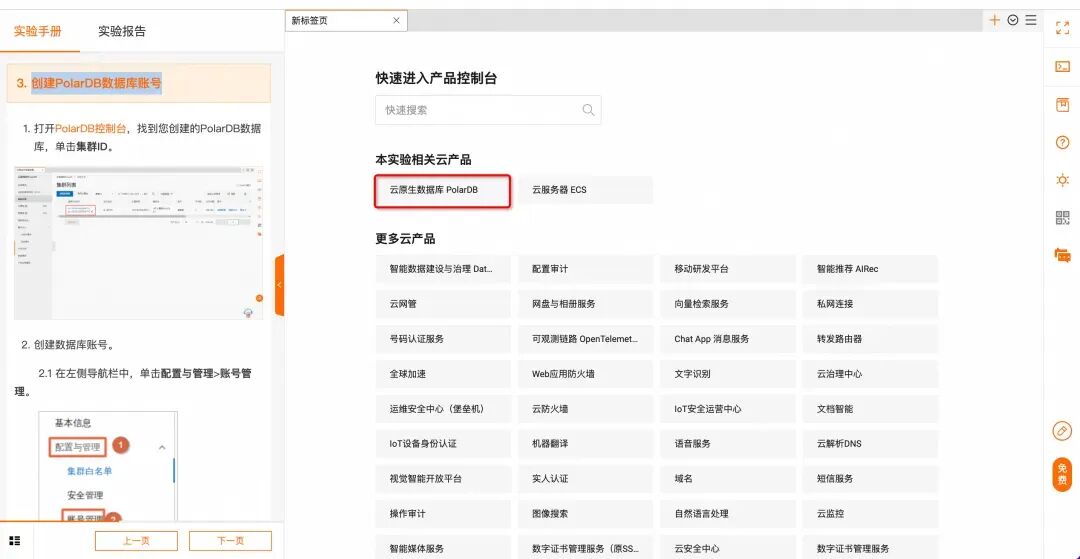
Task: Click the orange 免费 badge
Action: tap(1062, 474)
